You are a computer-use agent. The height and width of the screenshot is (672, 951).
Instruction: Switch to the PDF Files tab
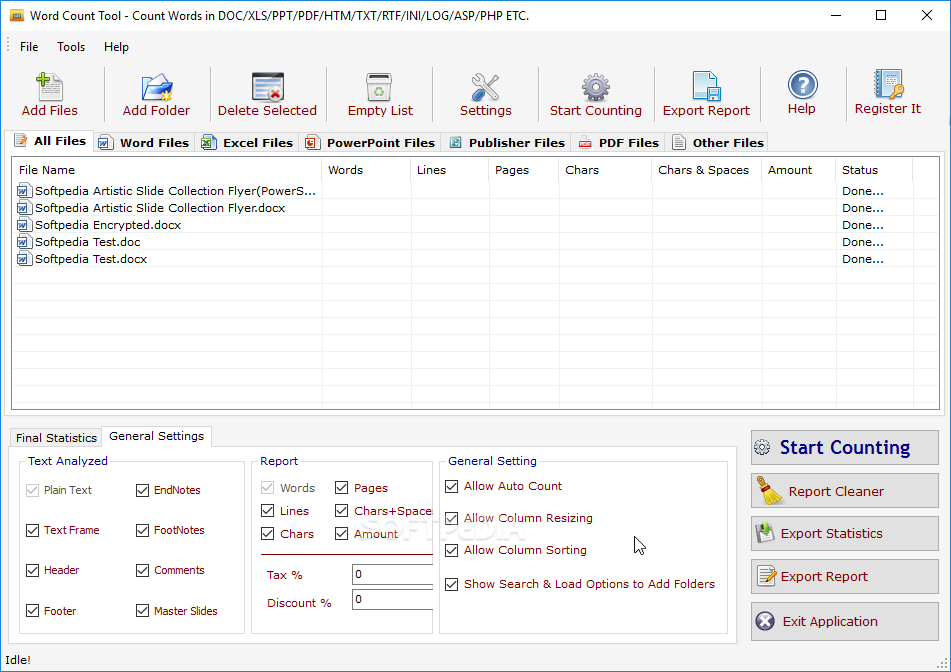(619, 143)
